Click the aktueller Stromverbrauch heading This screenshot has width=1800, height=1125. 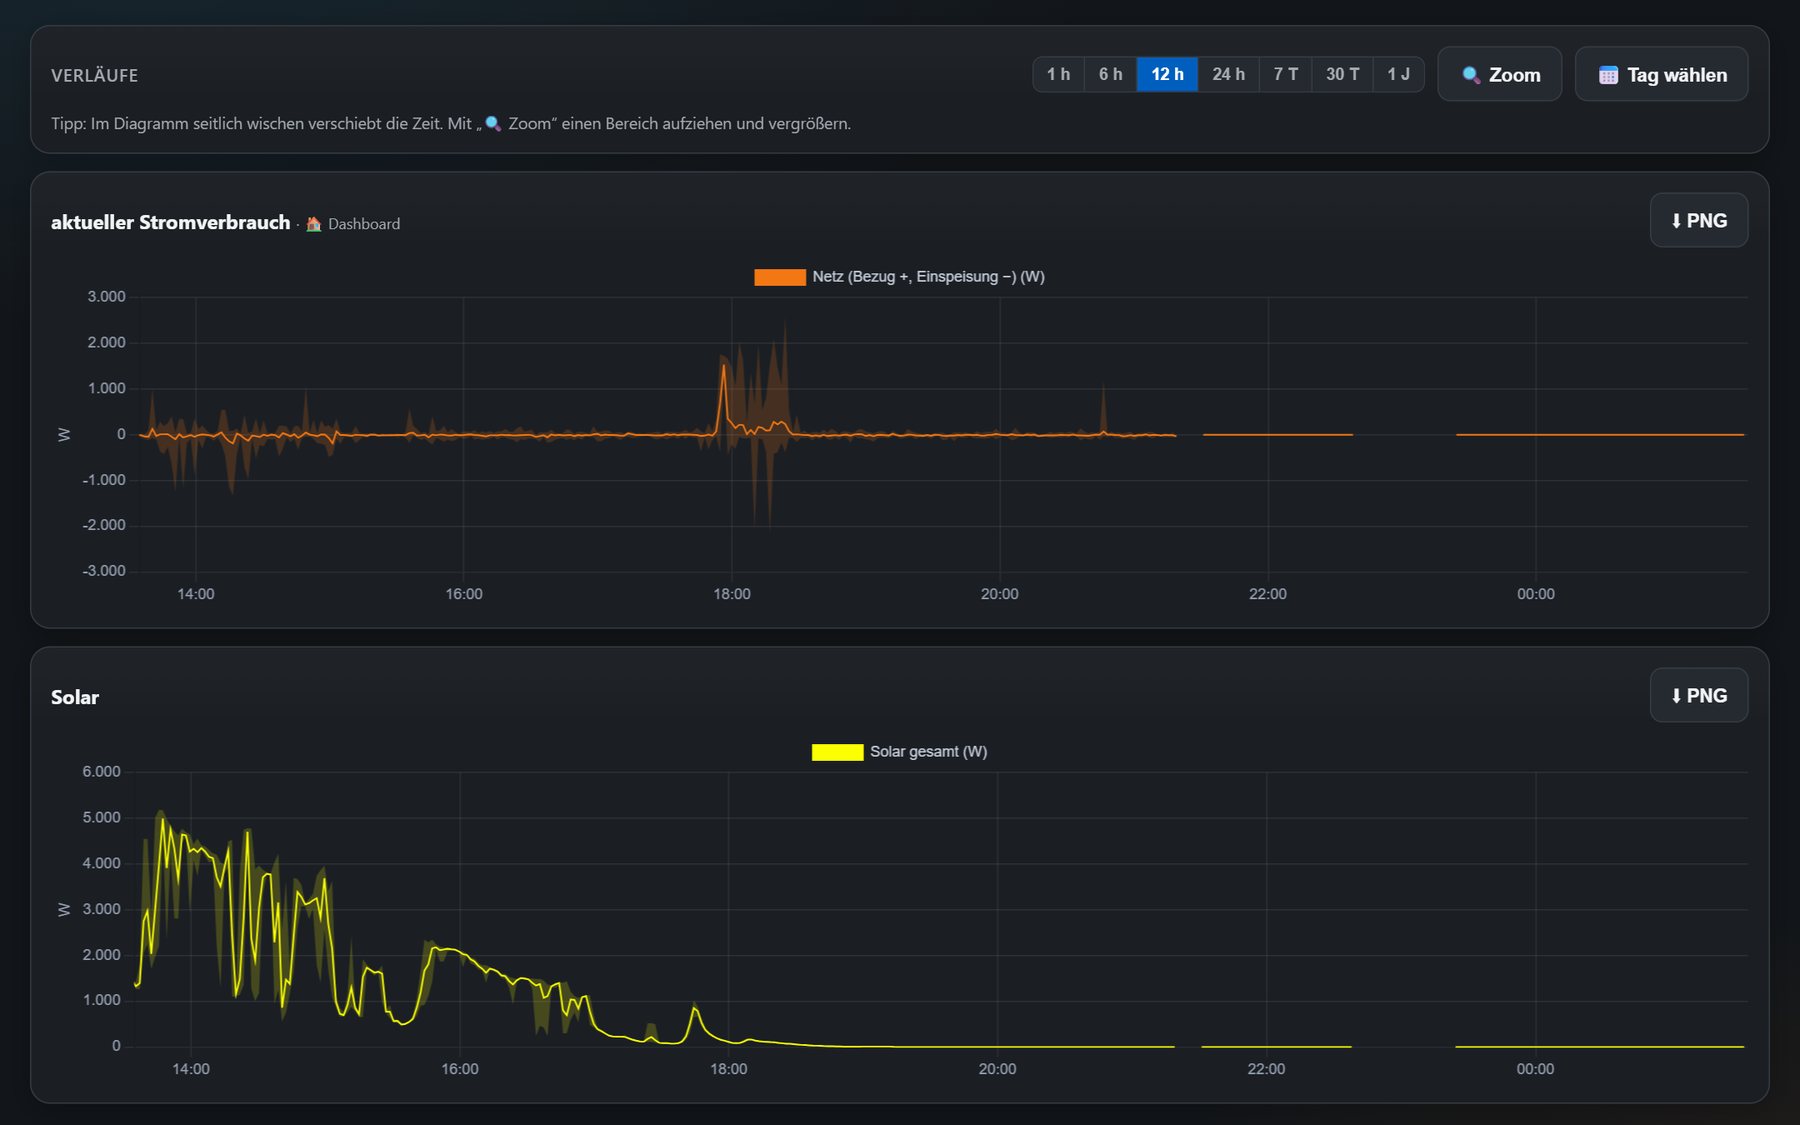point(170,222)
